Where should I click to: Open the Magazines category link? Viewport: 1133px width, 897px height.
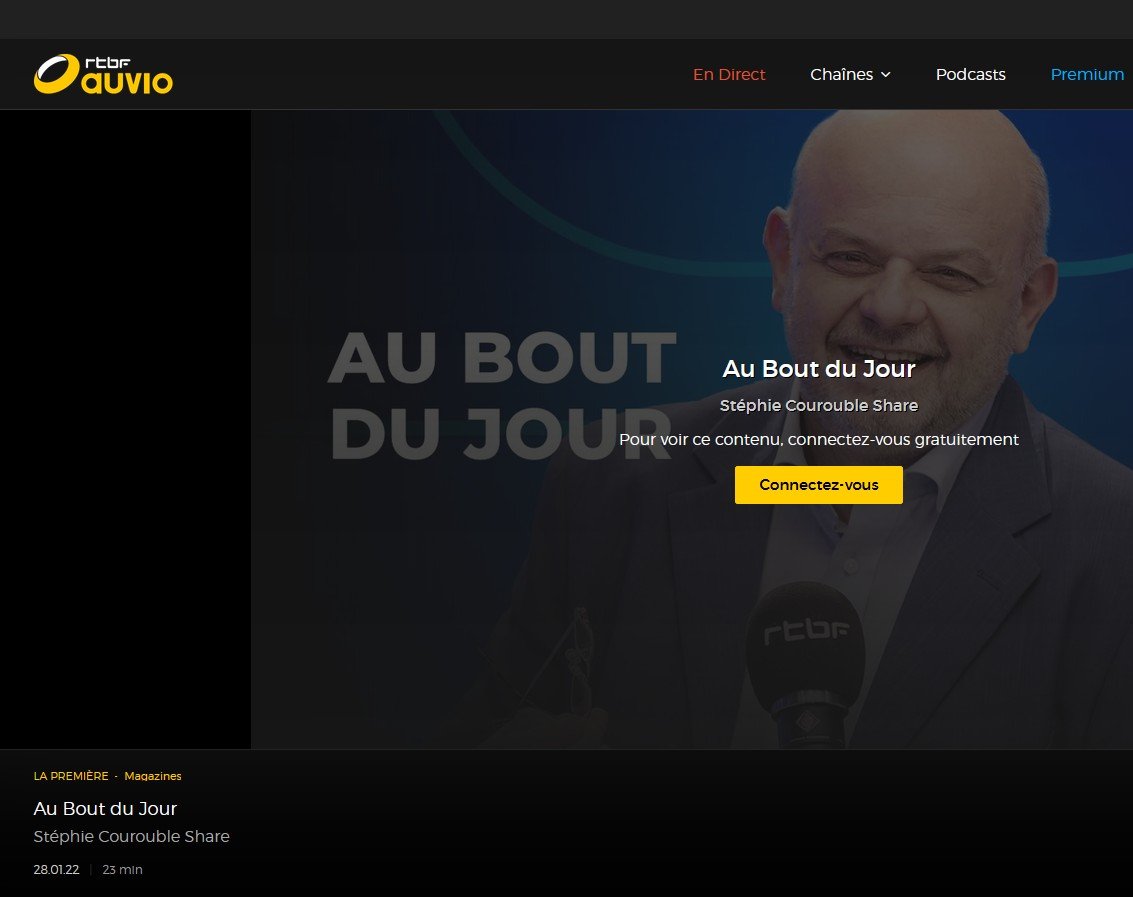[x=152, y=776]
